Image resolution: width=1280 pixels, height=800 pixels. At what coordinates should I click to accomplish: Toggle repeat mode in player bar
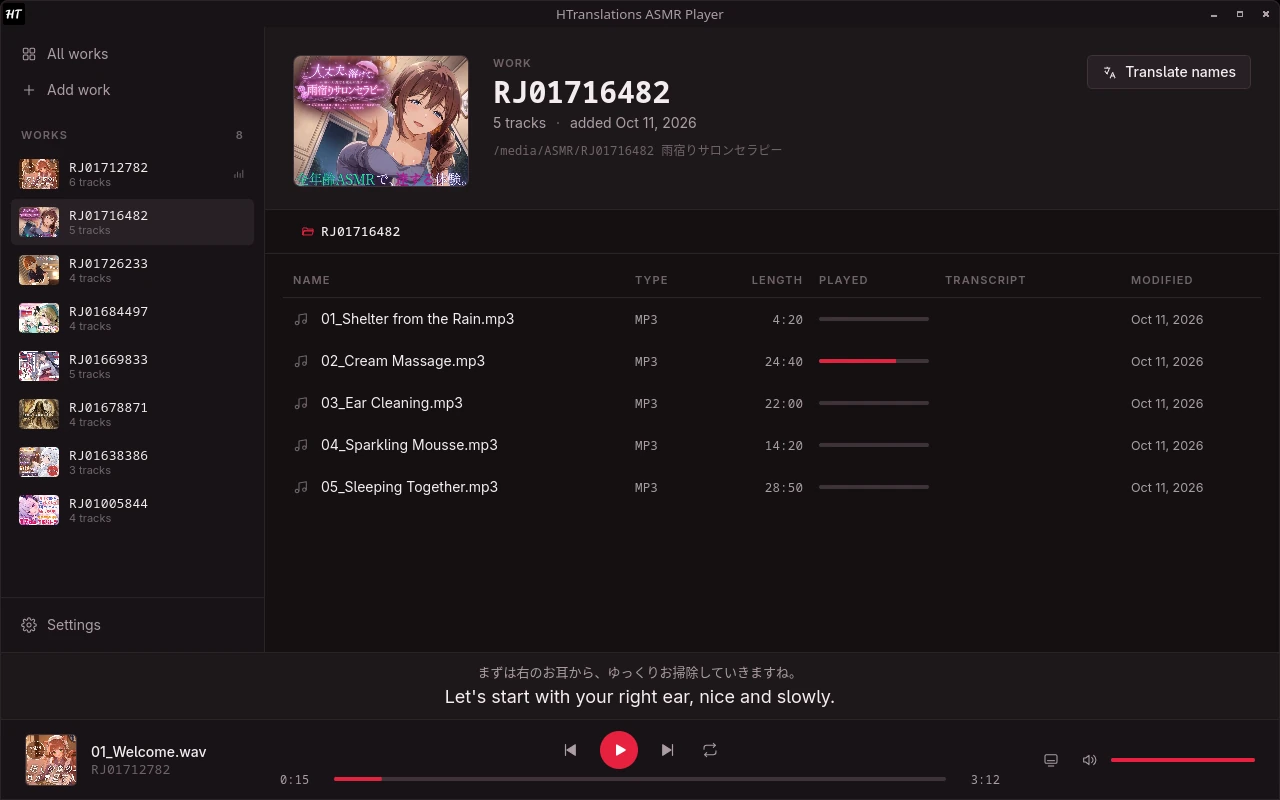coord(710,750)
